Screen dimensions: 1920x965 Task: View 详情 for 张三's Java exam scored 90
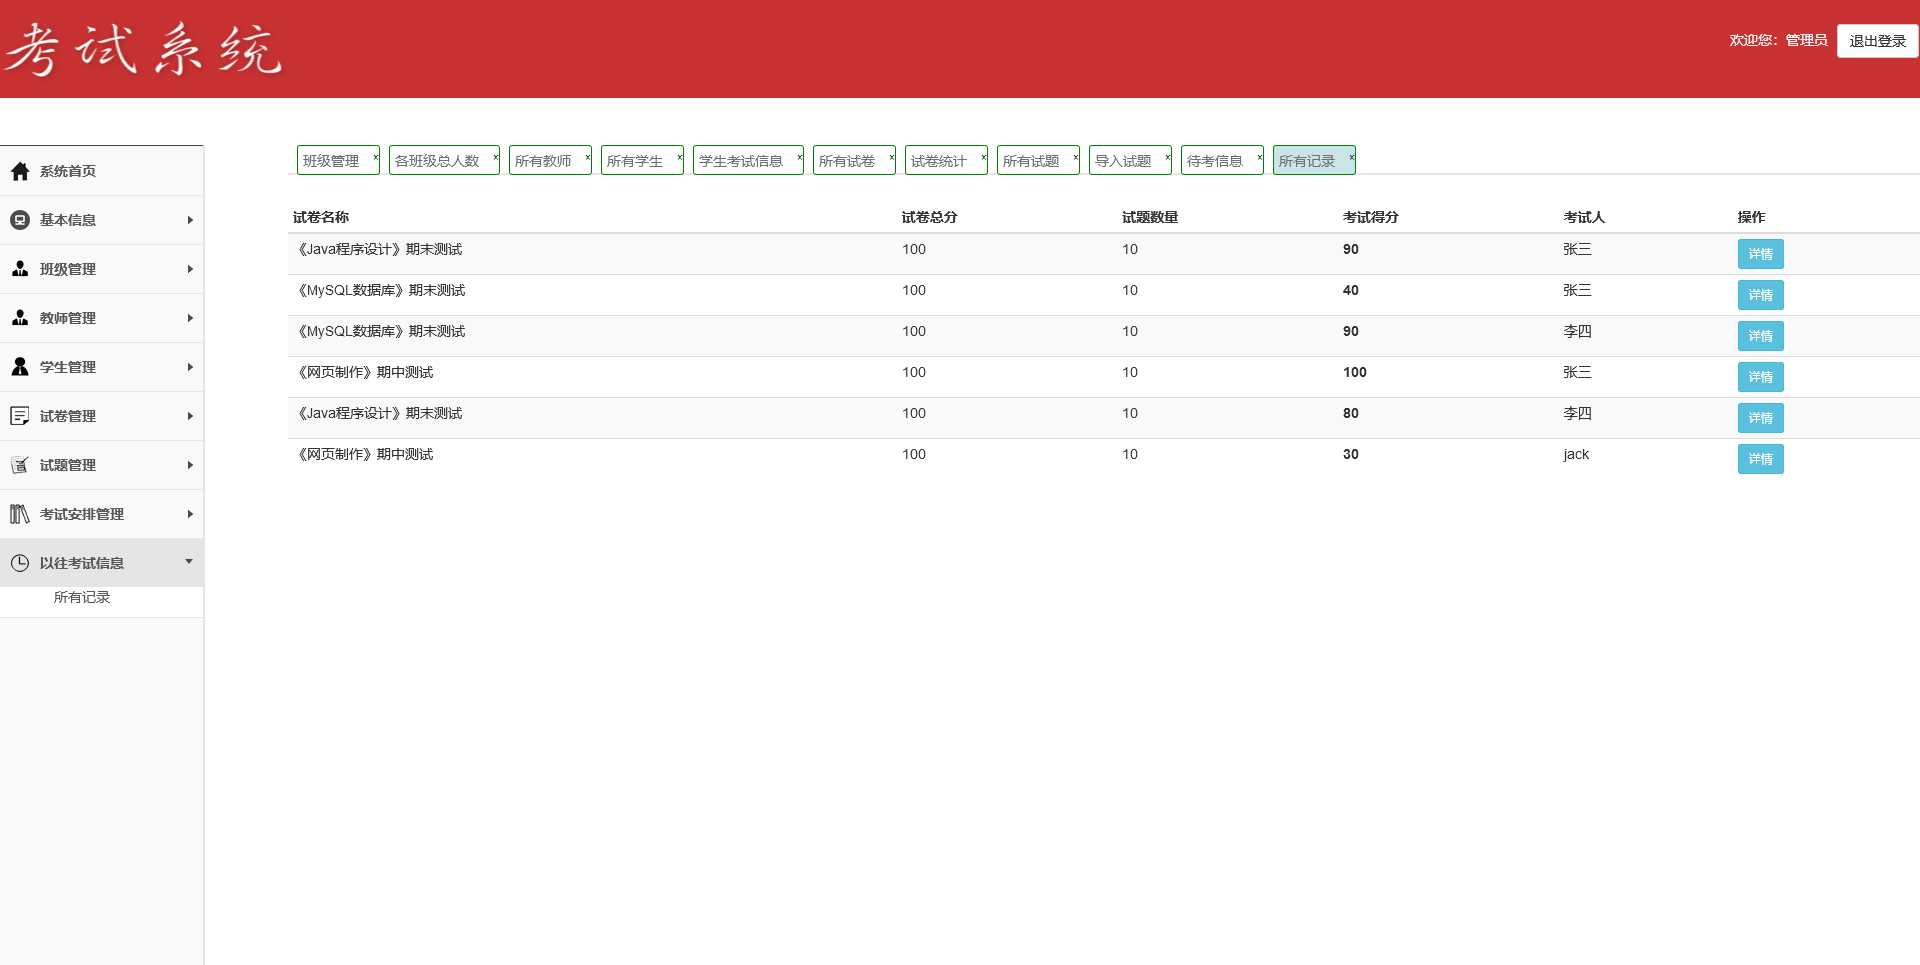[1760, 254]
